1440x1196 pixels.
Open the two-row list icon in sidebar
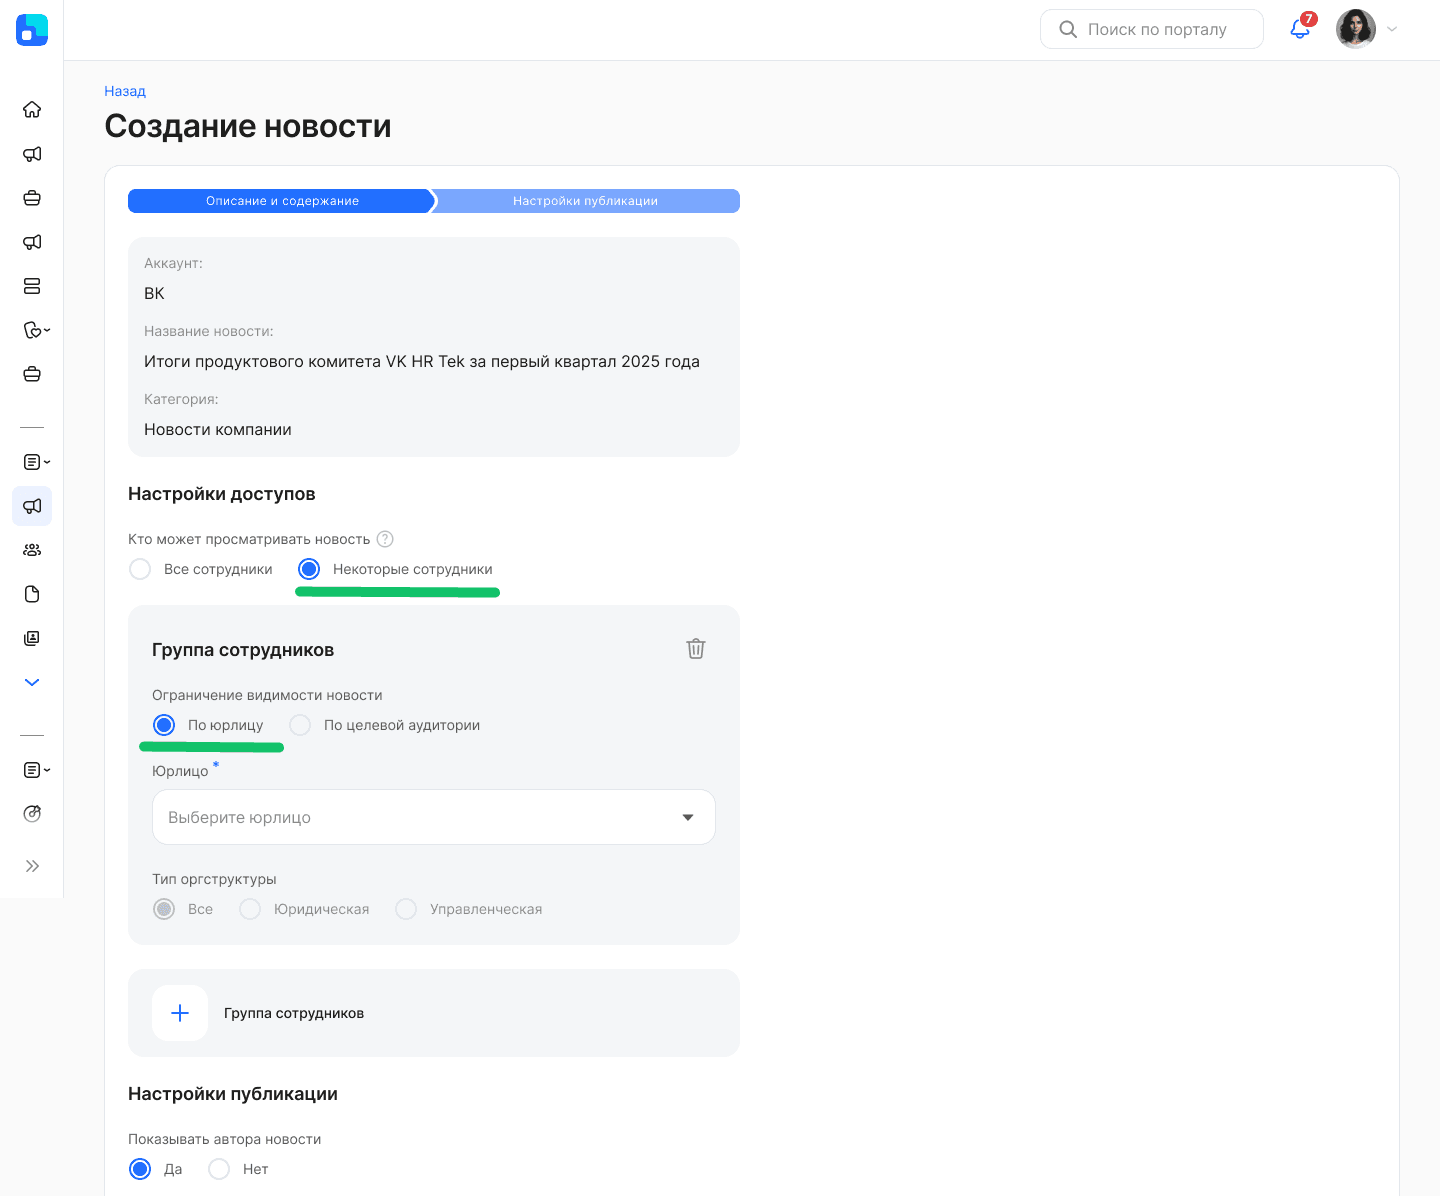[x=32, y=286]
